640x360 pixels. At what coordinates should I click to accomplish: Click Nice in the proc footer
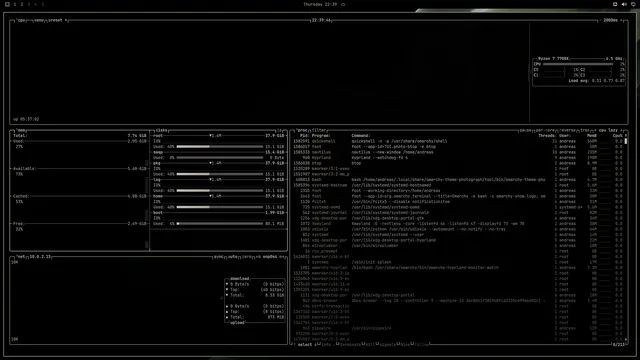[x=405, y=344]
